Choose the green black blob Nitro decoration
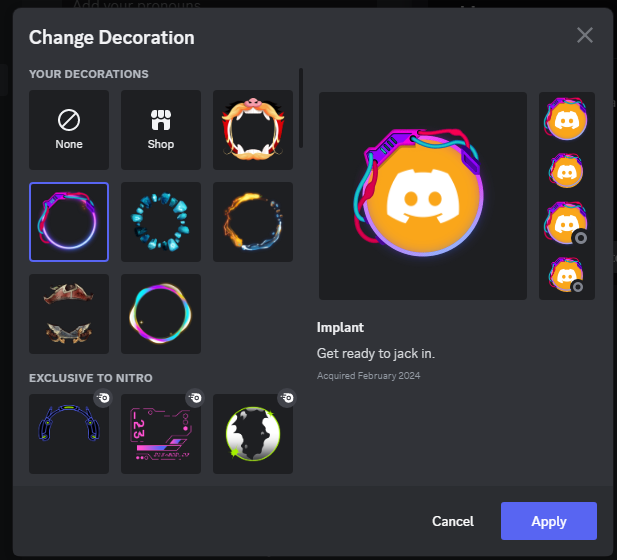This screenshot has height=560, width=617. coord(253,434)
